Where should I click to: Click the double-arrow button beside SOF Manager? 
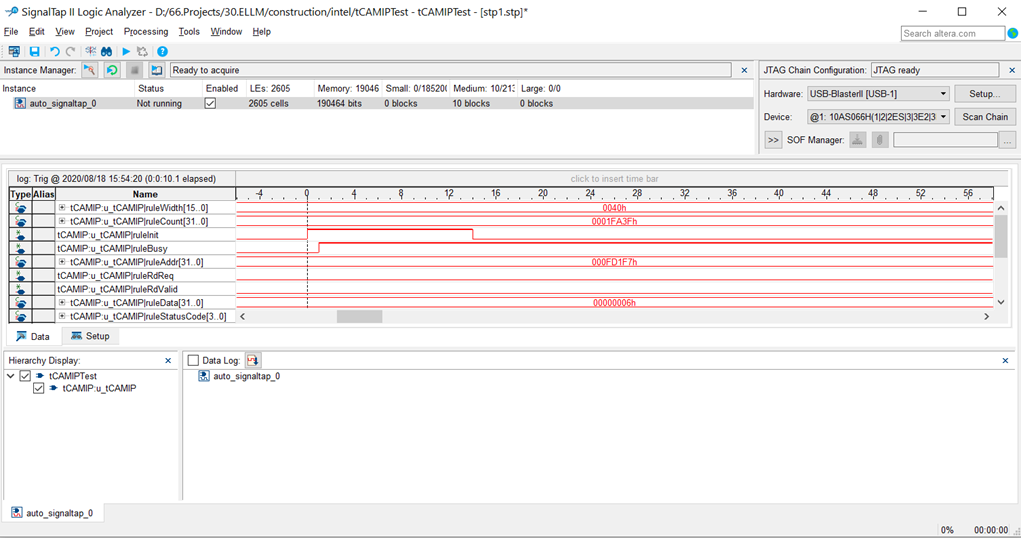click(x=773, y=139)
